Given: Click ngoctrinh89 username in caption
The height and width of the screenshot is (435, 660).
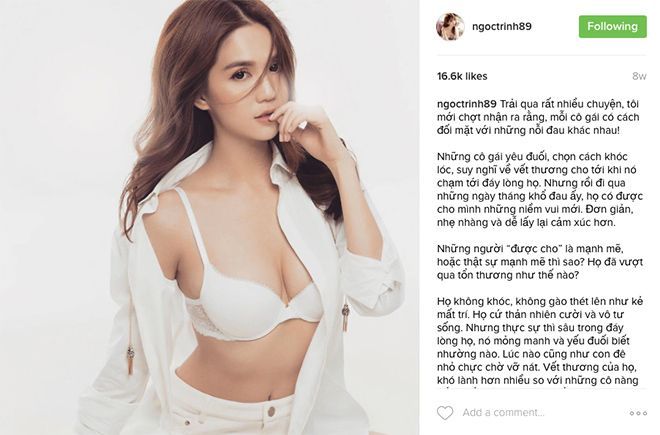Looking at the screenshot, I should pyautogui.click(x=467, y=104).
